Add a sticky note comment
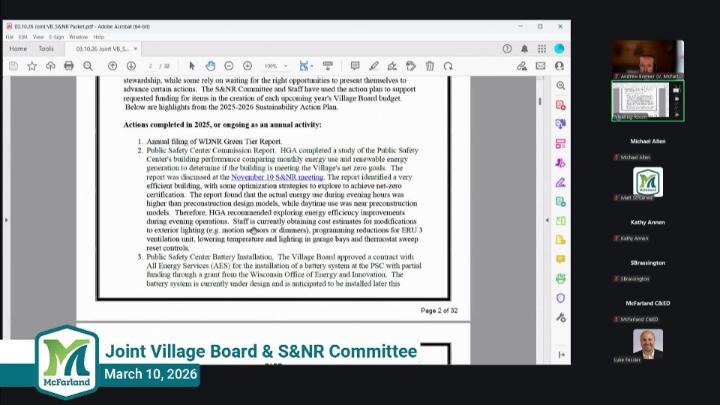 click(x=355, y=66)
